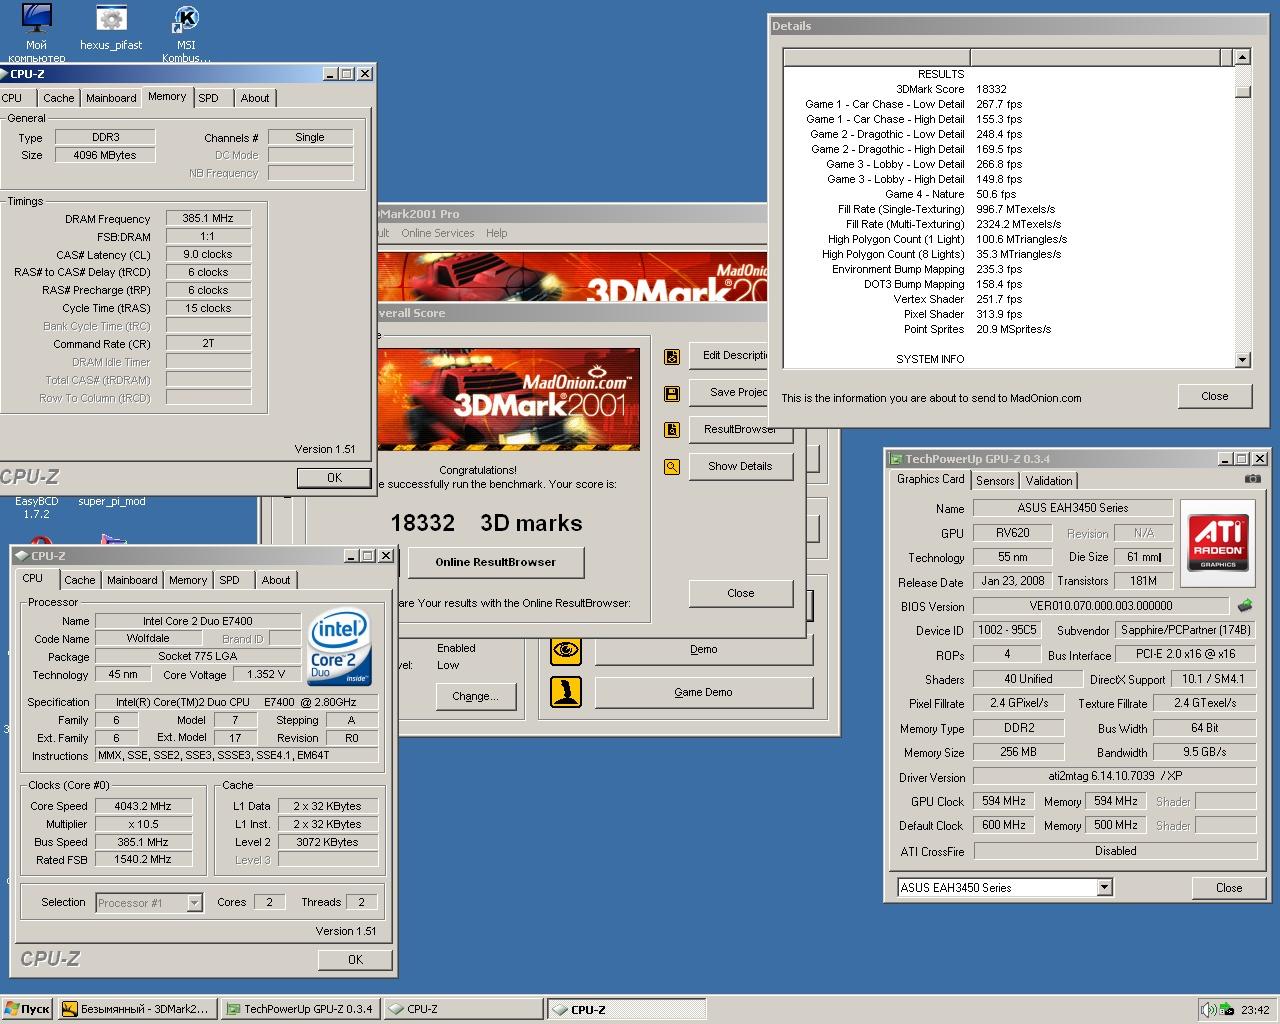Click the eye icon beside Demo
Screen dimensions: 1280x1024
566,650
